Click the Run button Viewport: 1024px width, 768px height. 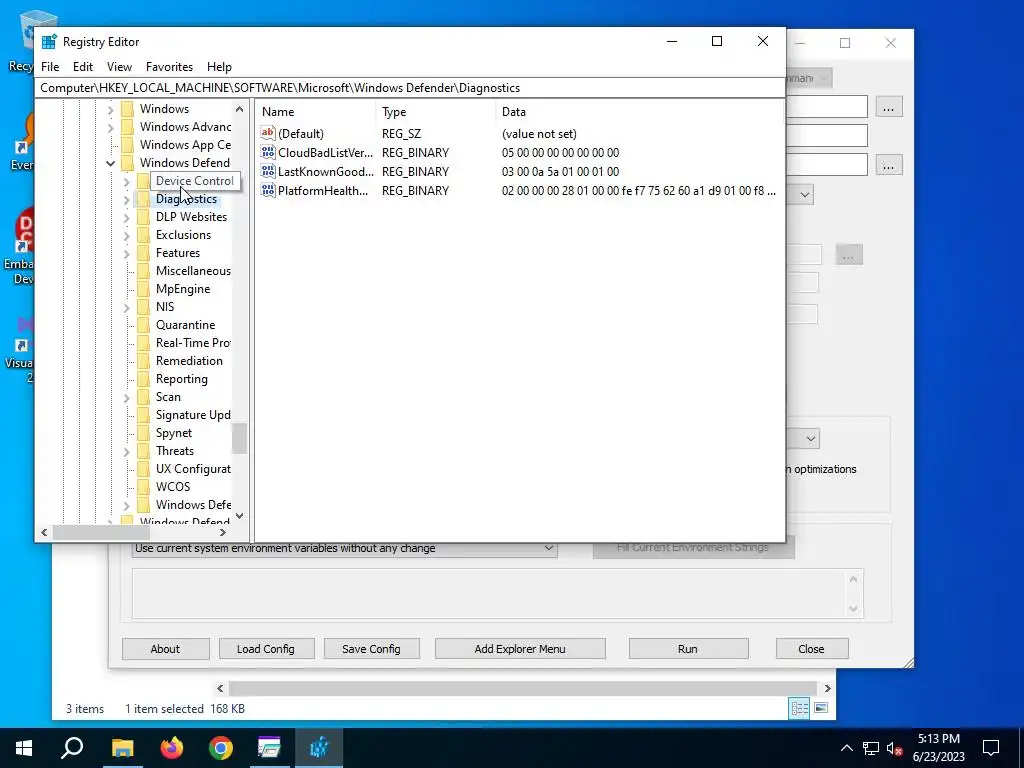[688, 649]
